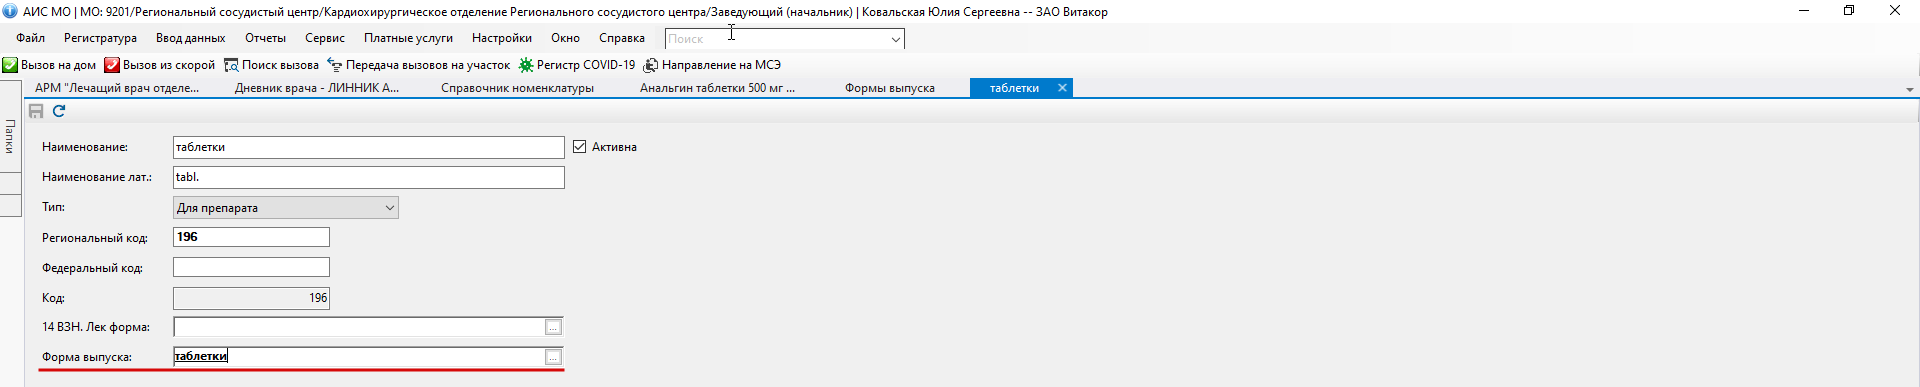1920x387 pixels.
Task: Click the АИС МО application icon
Action: click(x=10, y=12)
